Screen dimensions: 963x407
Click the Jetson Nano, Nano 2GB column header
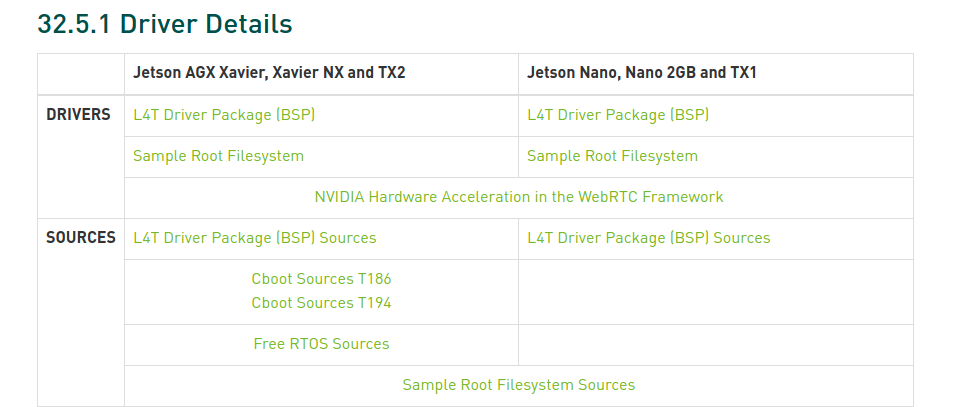[x=641, y=74]
